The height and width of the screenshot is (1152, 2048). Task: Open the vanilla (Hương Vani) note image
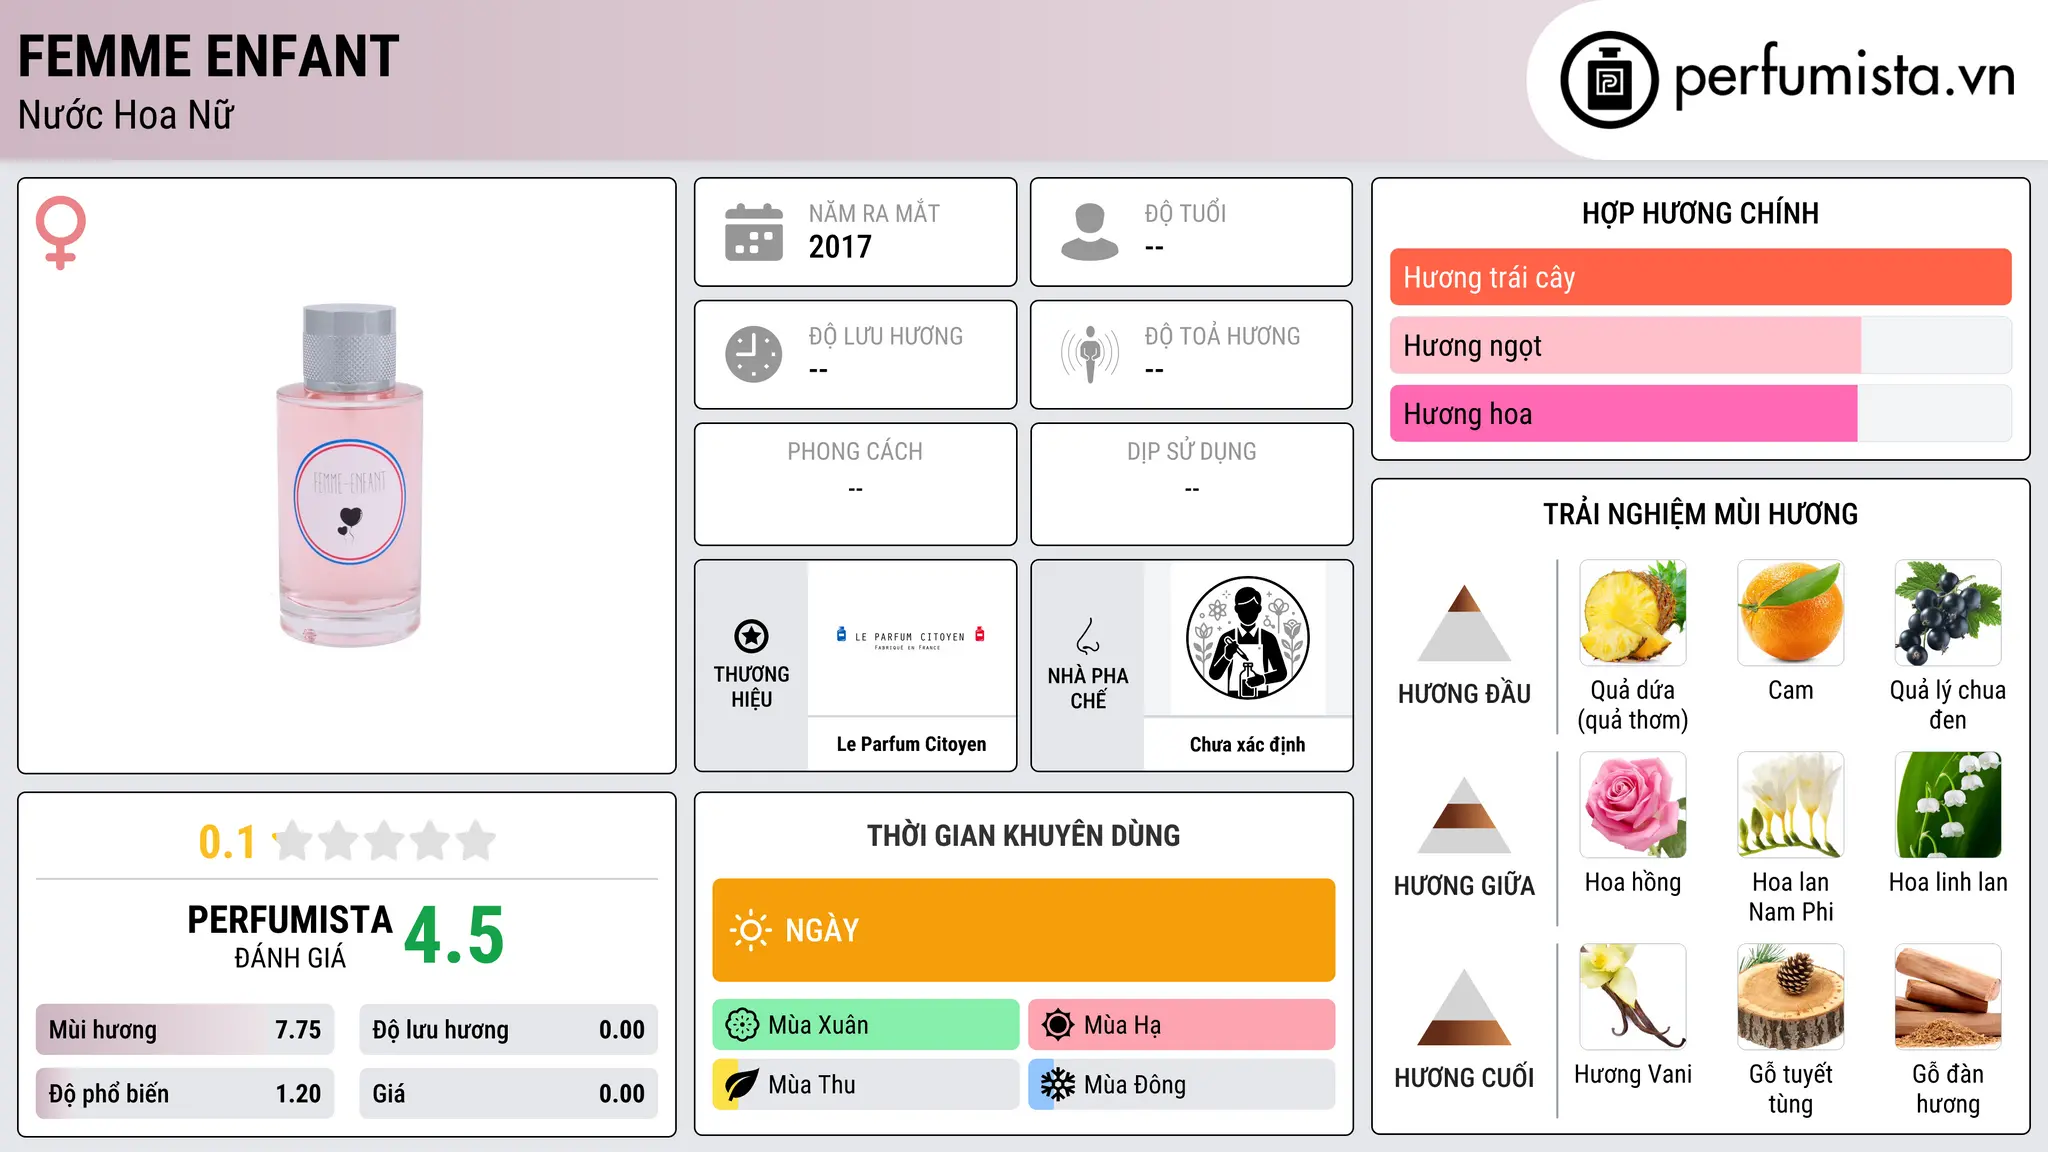(1633, 997)
